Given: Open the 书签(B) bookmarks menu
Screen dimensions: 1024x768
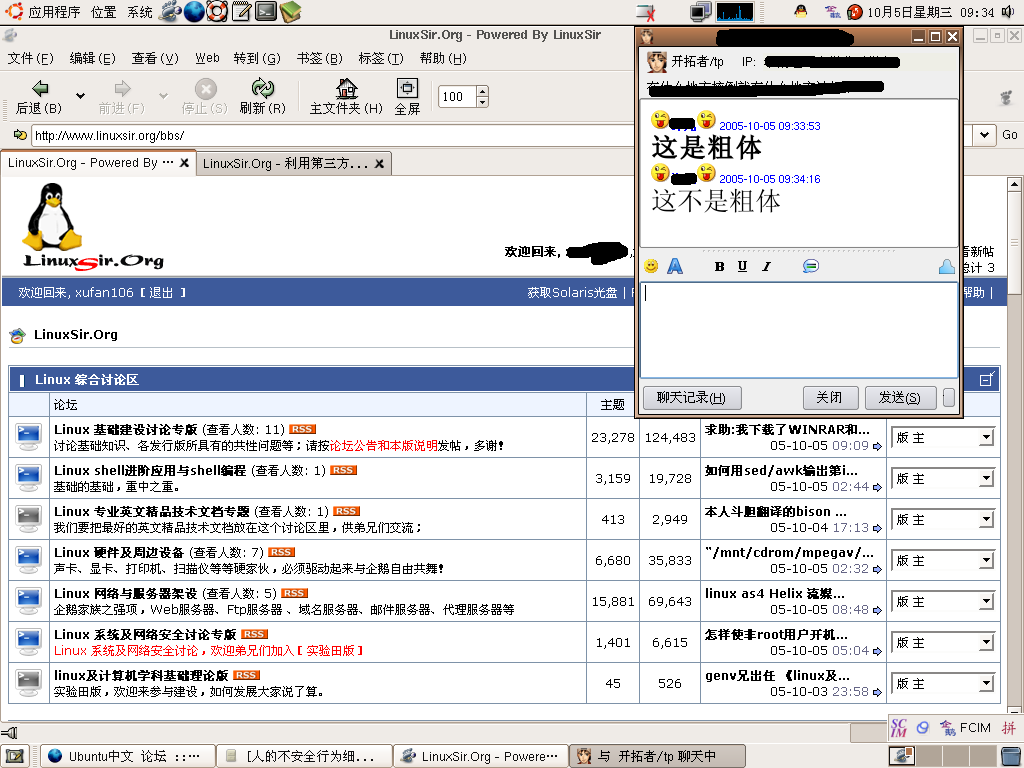Looking at the screenshot, I should coord(319,59).
